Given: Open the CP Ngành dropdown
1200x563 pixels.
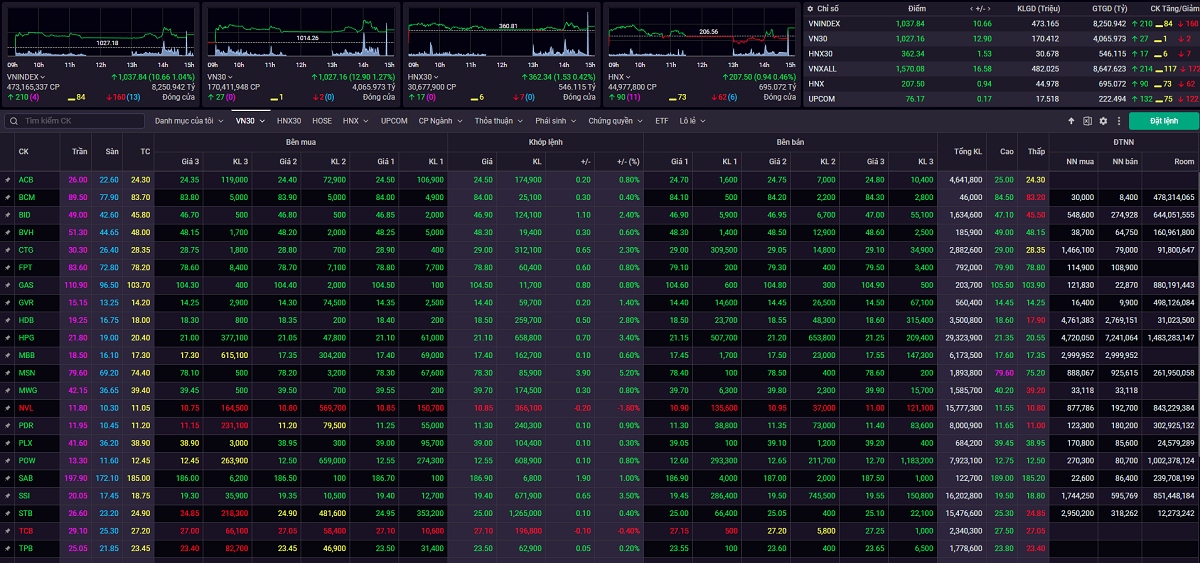Looking at the screenshot, I should click(x=440, y=121).
